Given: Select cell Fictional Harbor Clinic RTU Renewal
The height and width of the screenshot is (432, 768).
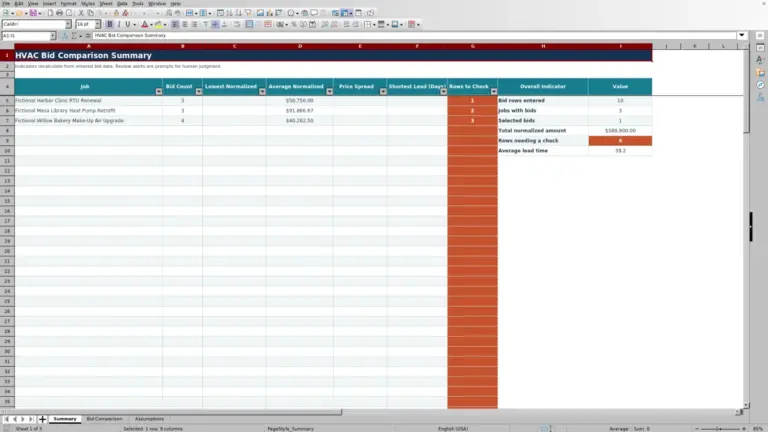Looking at the screenshot, I should click(x=88, y=100).
